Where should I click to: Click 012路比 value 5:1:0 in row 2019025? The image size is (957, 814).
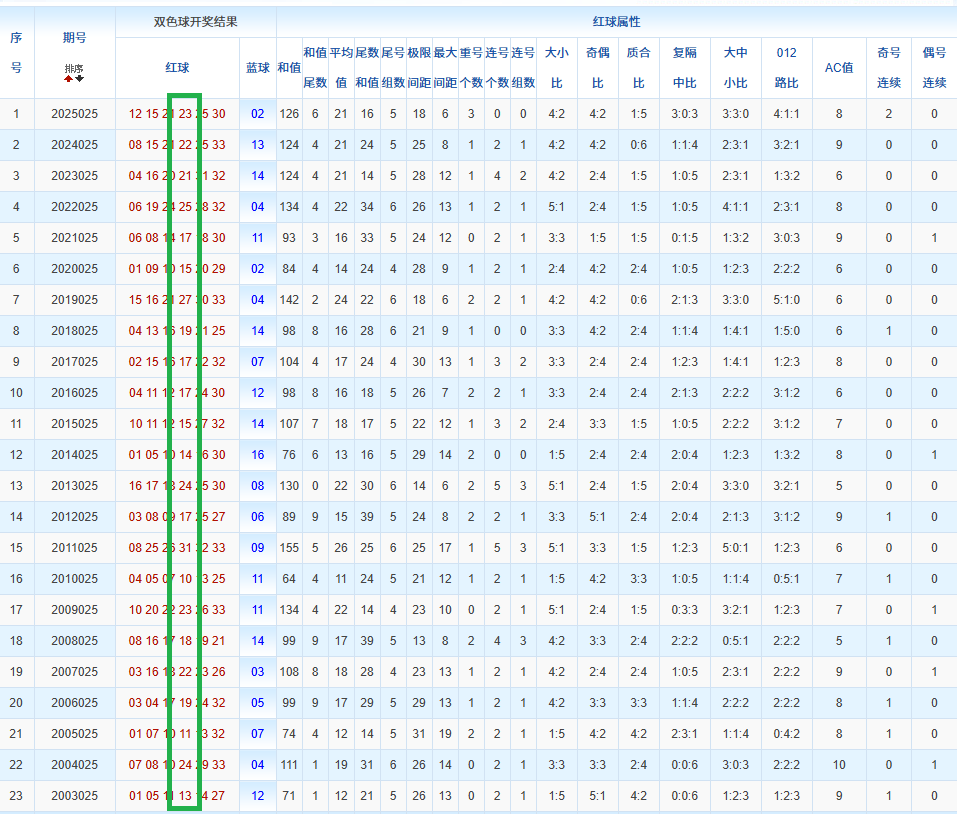pyautogui.click(x=787, y=300)
